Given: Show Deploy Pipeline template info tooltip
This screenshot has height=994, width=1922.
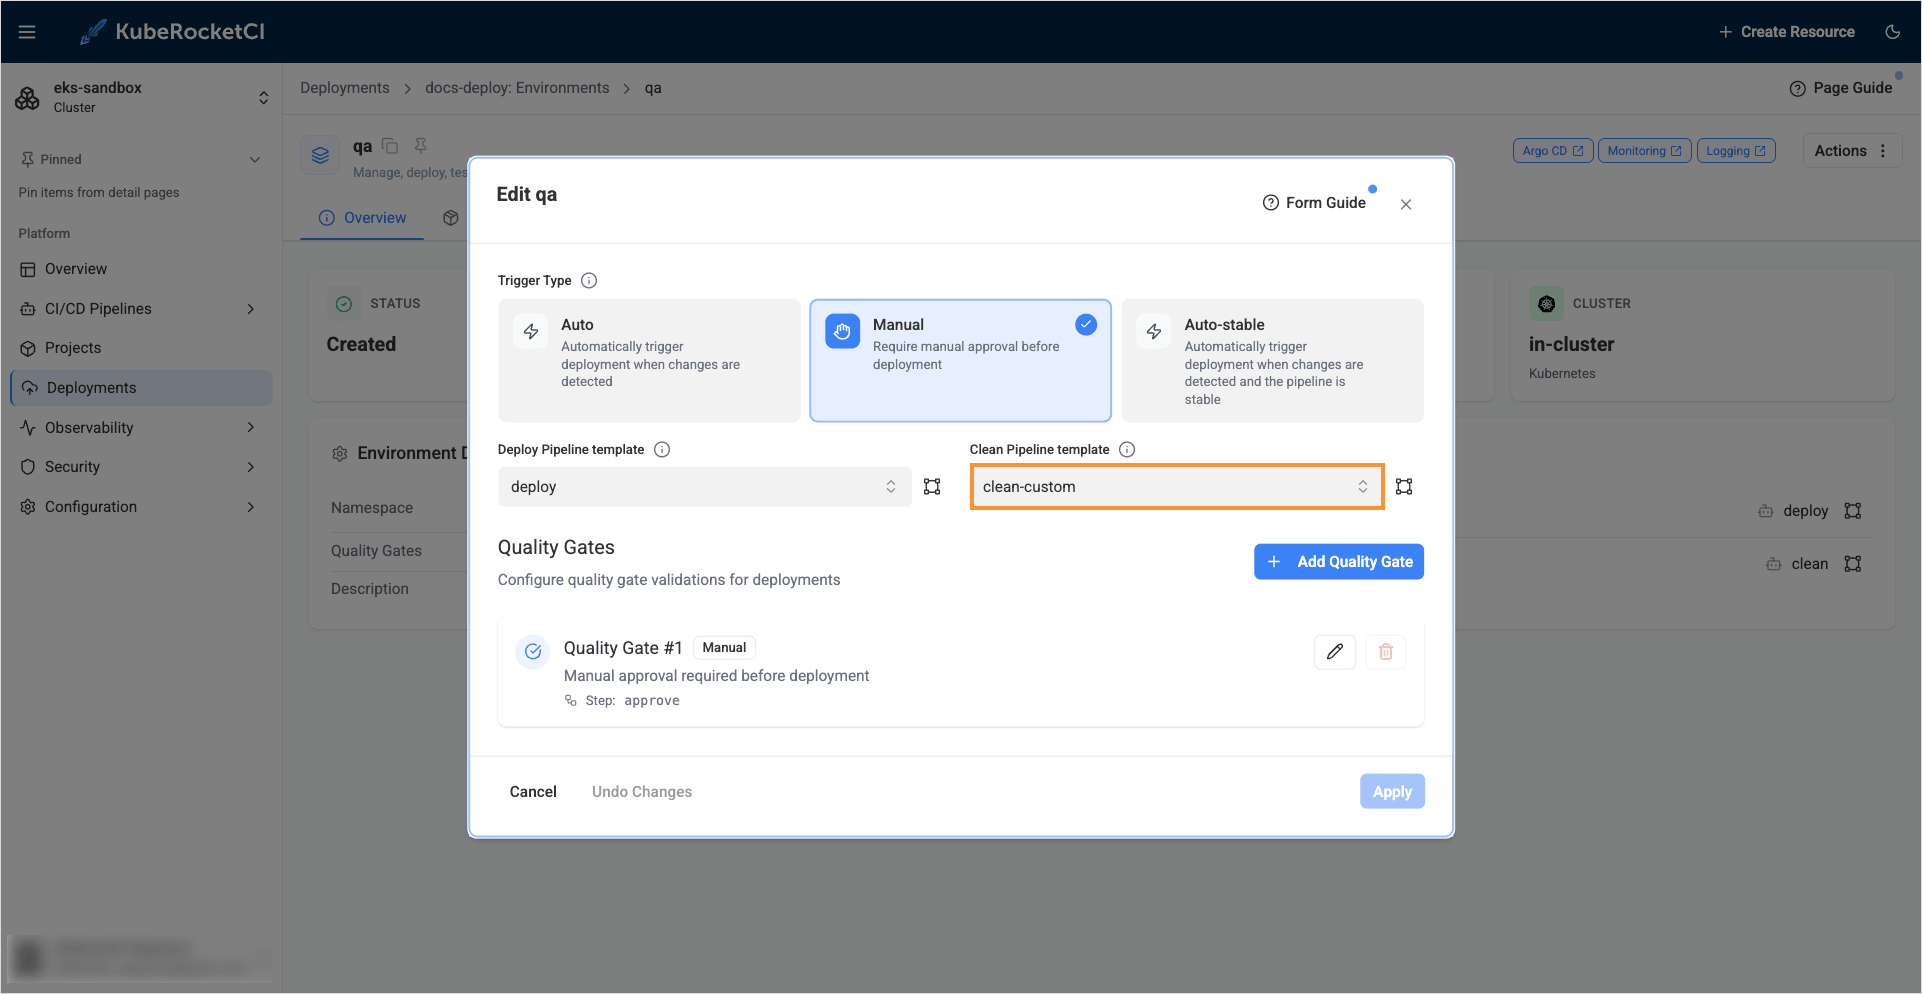Looking at the screenshot, I should (x=662, y=450).
